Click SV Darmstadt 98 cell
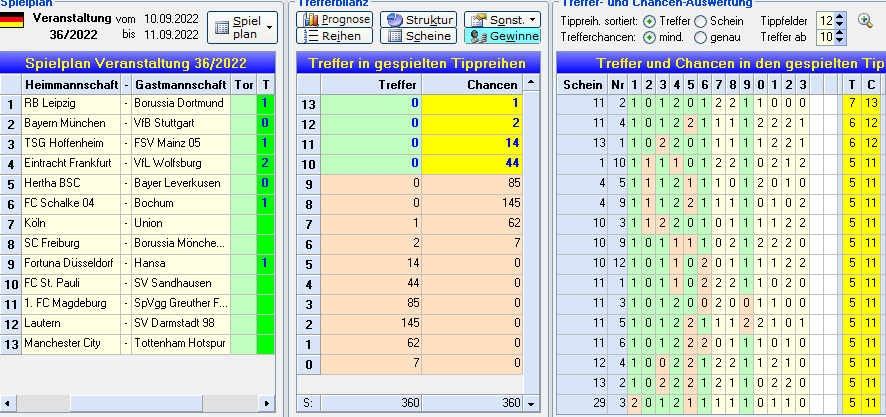 [181, 324]
